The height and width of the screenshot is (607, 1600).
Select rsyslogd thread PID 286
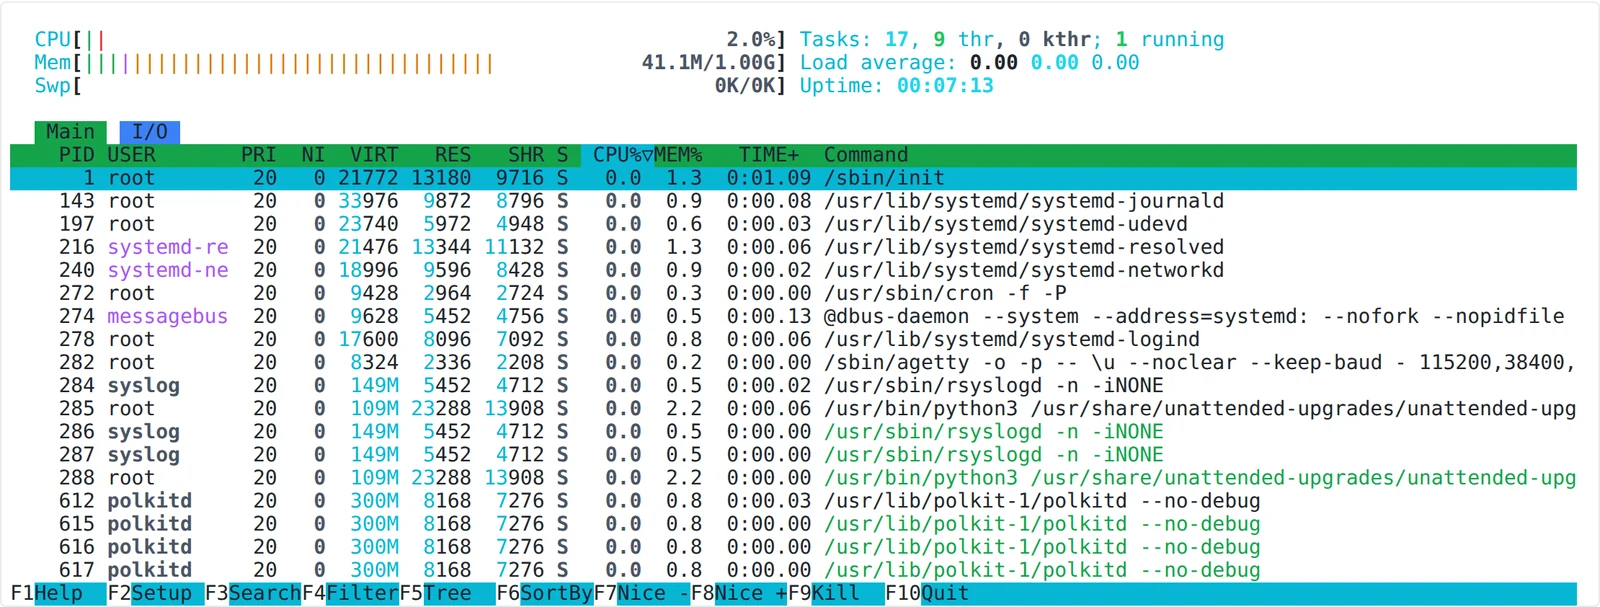793,432
